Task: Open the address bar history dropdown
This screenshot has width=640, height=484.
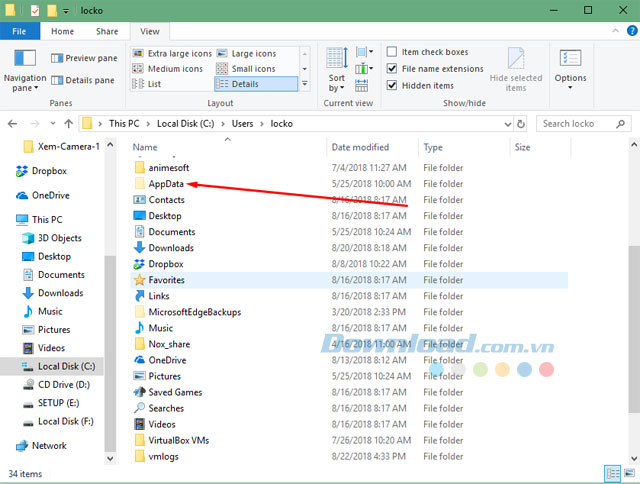Action: pyautogui.click(x=507, y=123)
